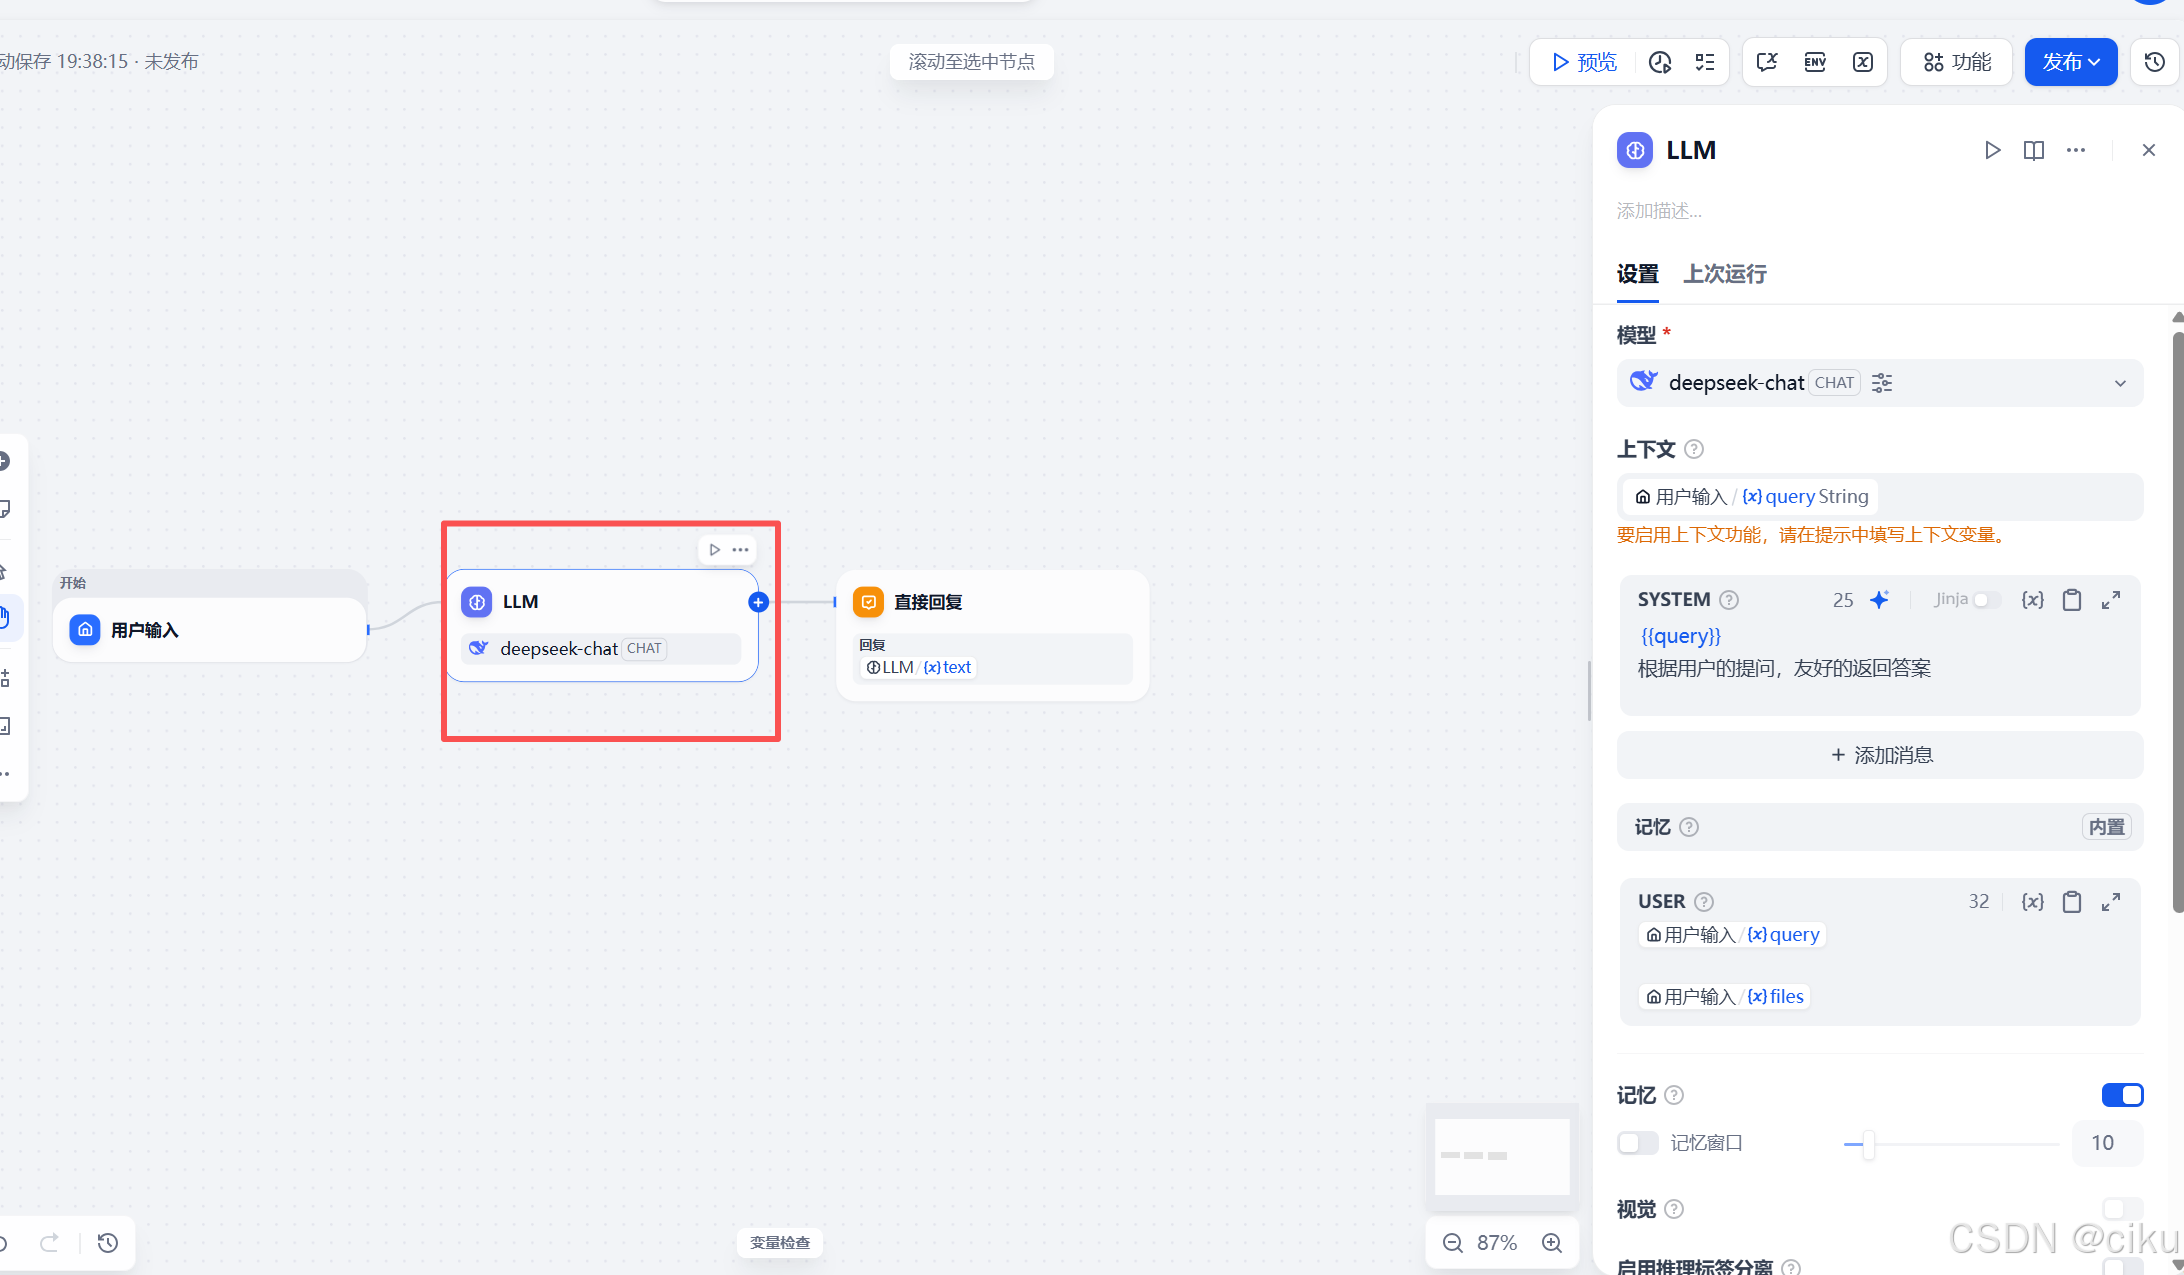
Task: Open the conversation variables panel
Action: click(1766, 61)
